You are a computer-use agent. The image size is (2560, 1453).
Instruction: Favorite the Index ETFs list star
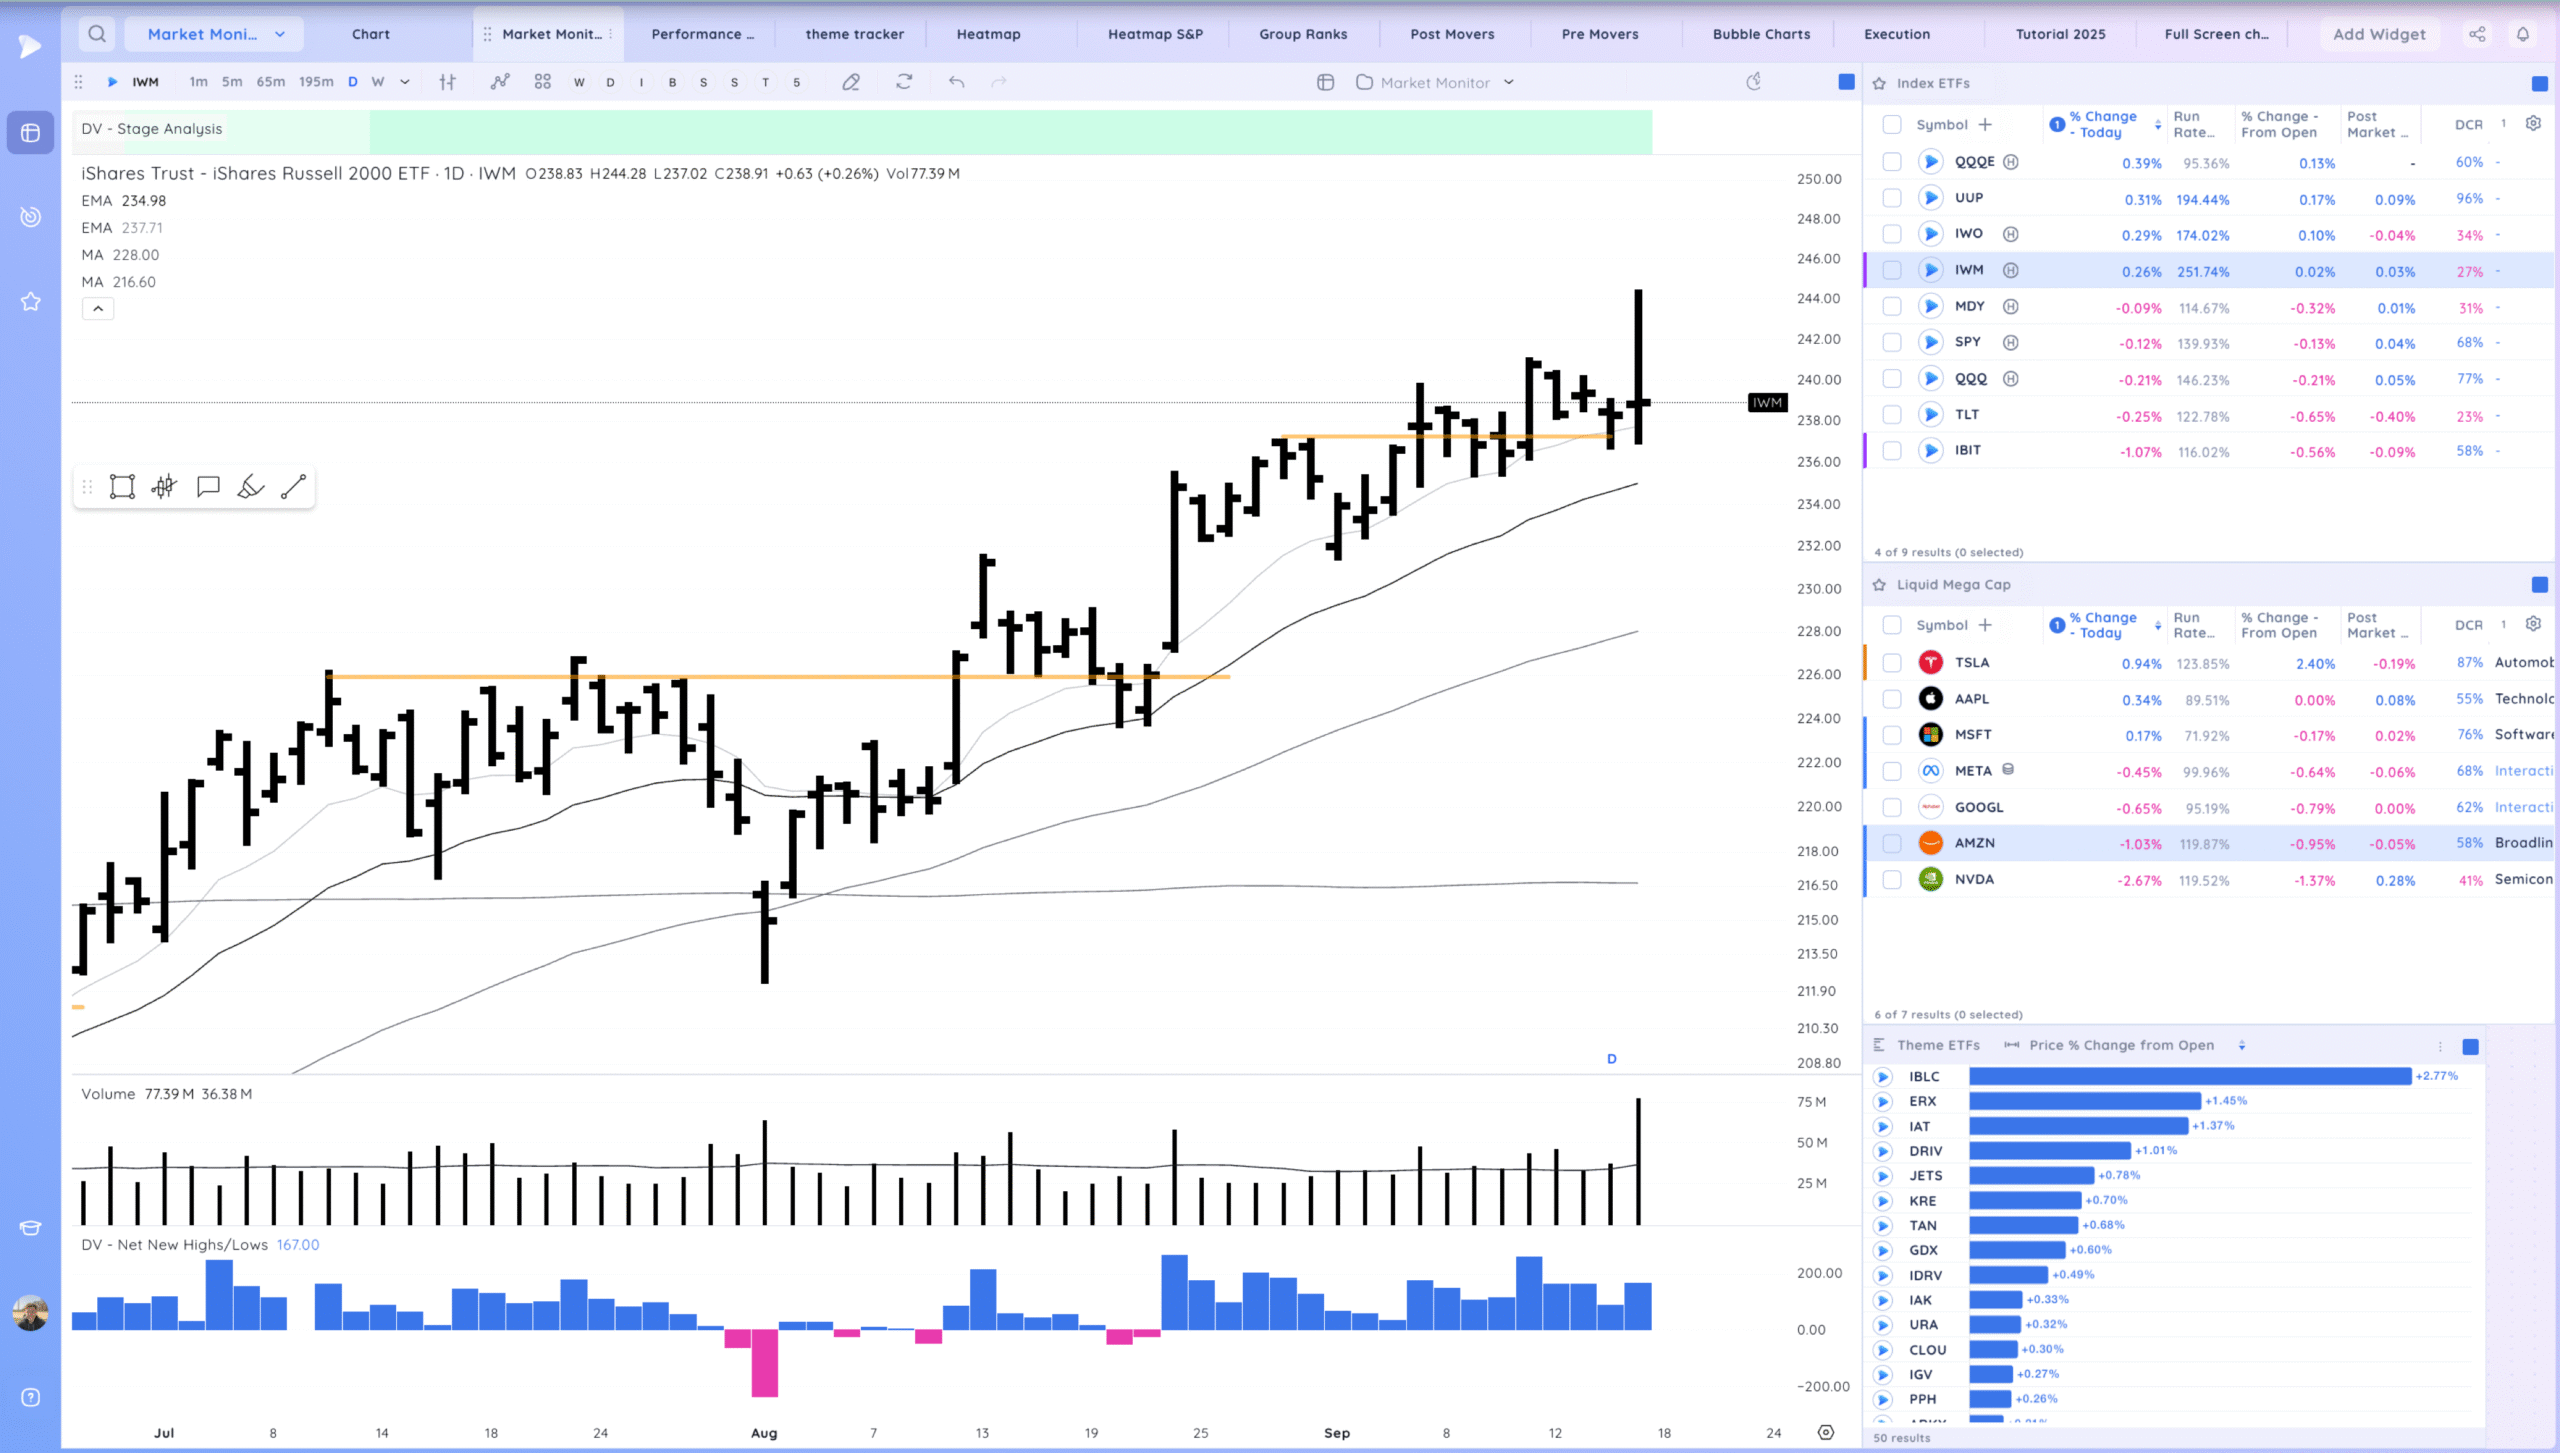(x=1879, y=83)
